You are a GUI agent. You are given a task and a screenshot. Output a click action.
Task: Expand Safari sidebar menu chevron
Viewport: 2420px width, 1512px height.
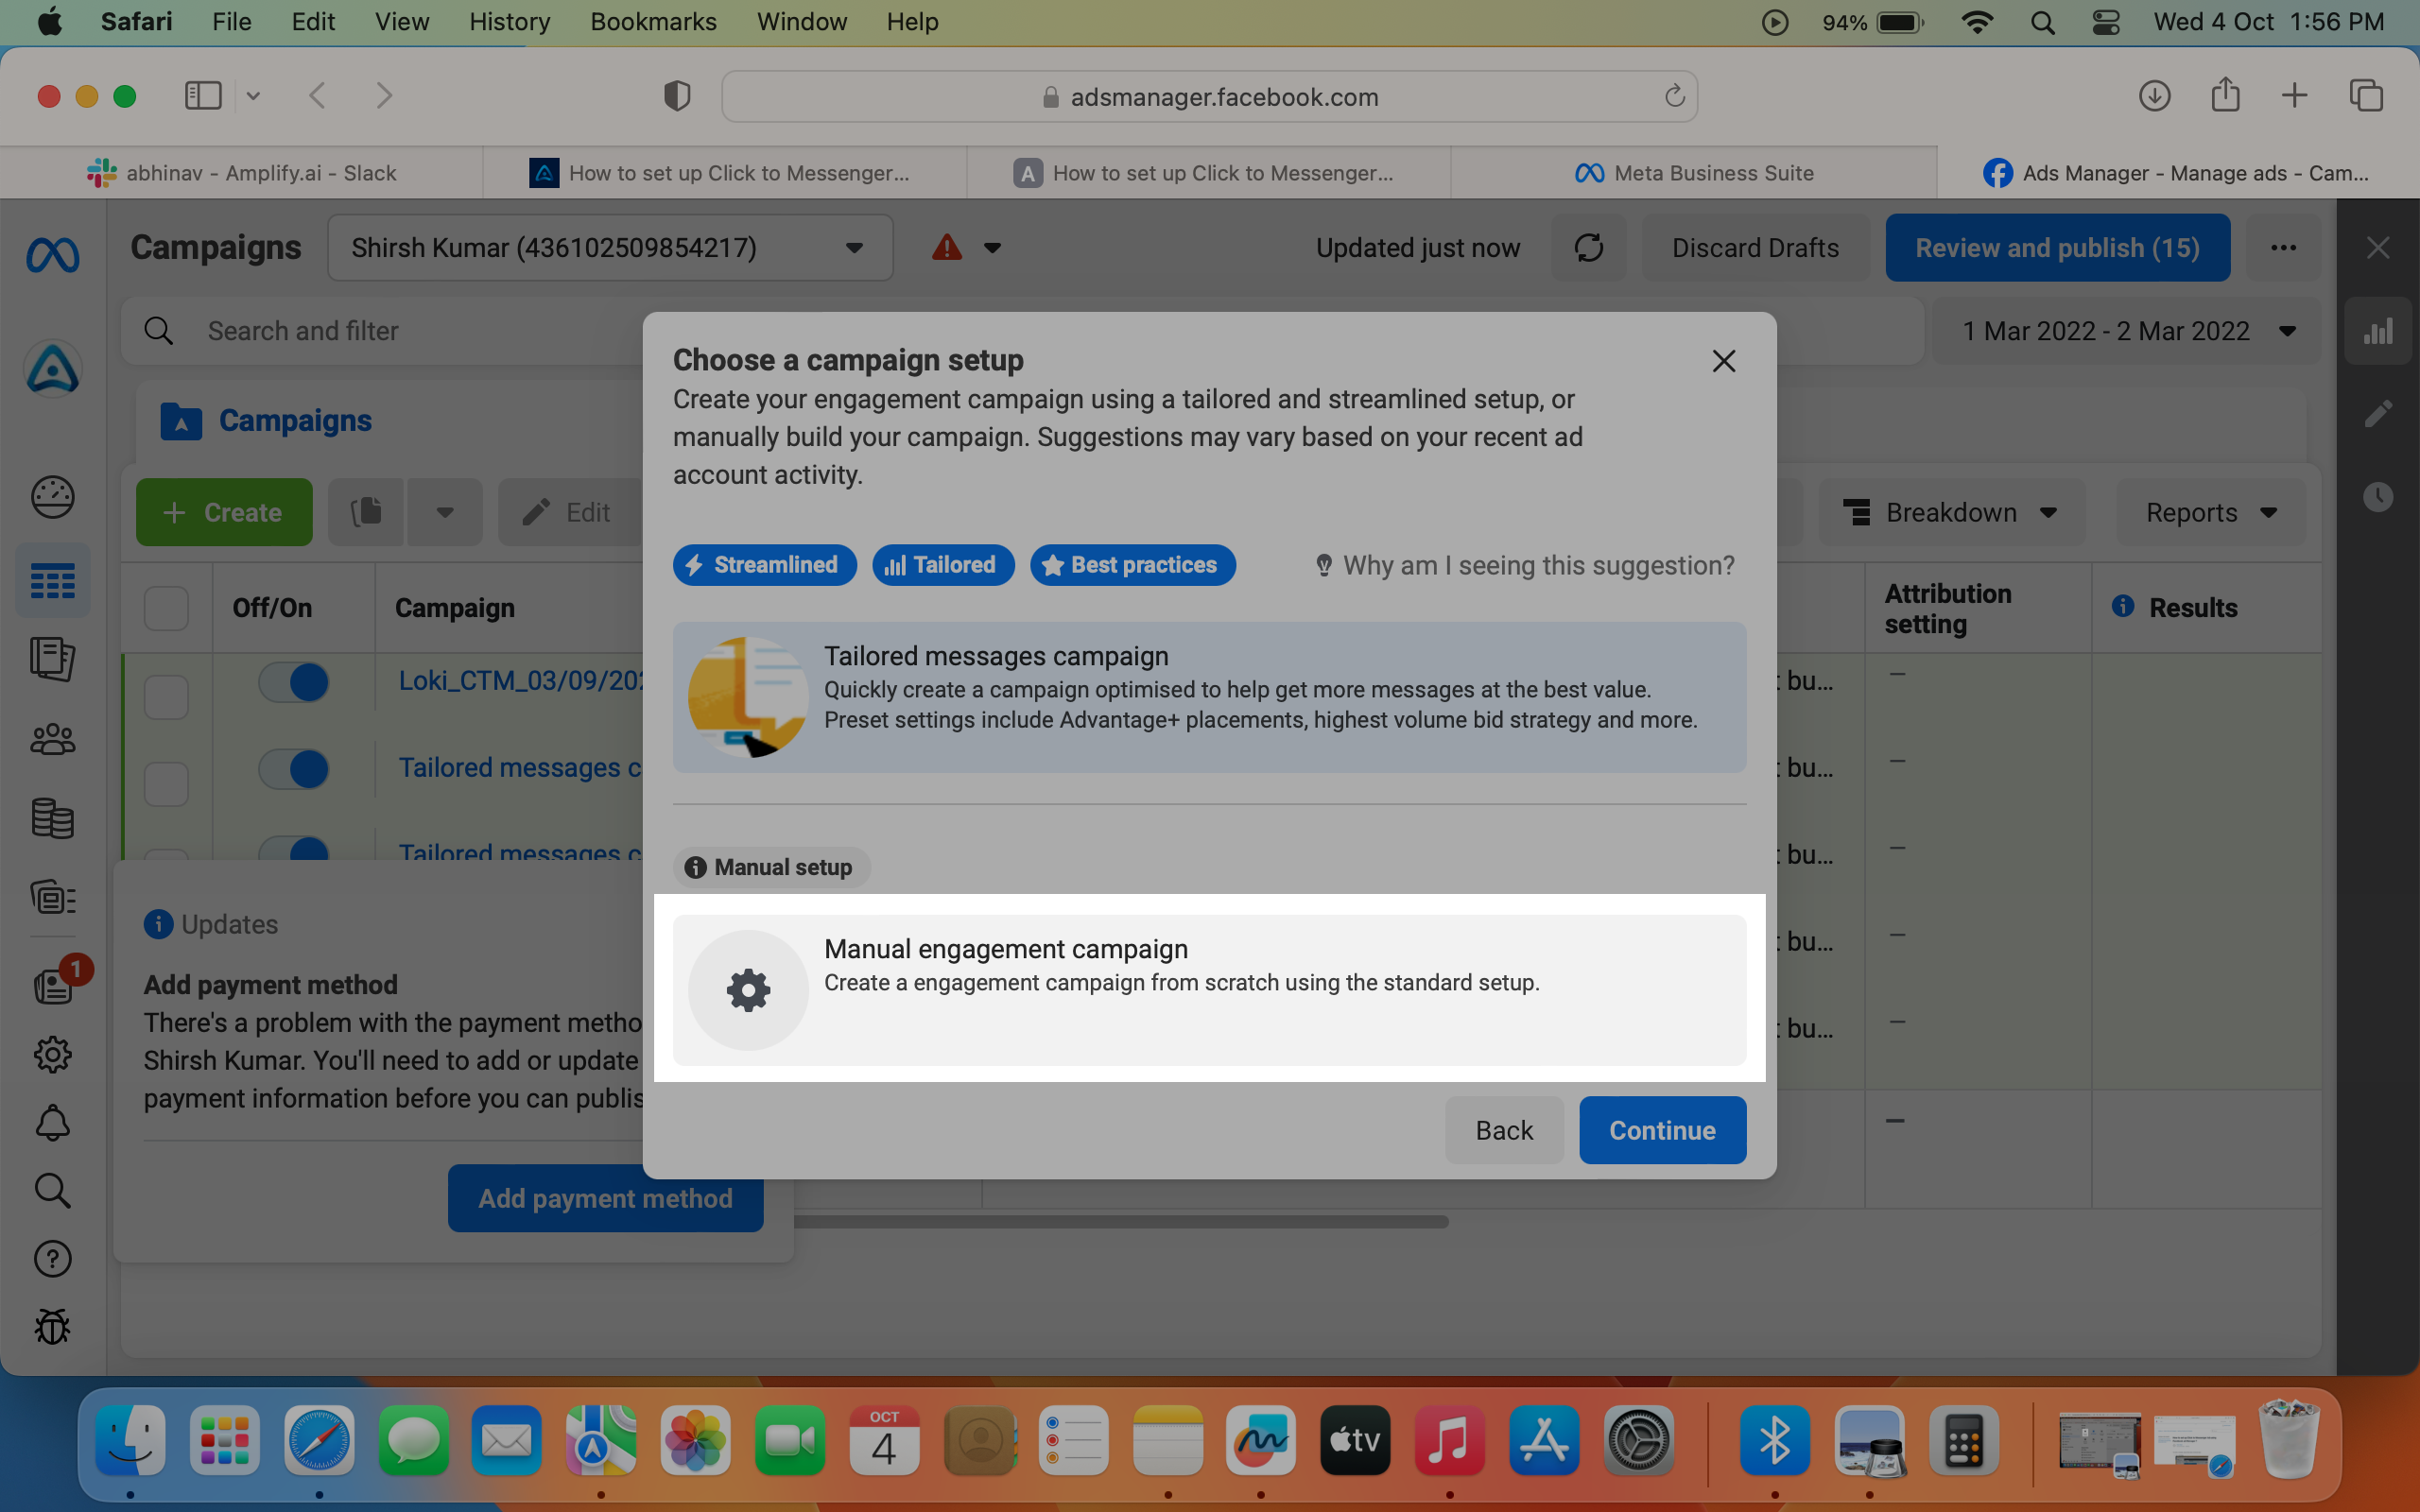(253, 96)
